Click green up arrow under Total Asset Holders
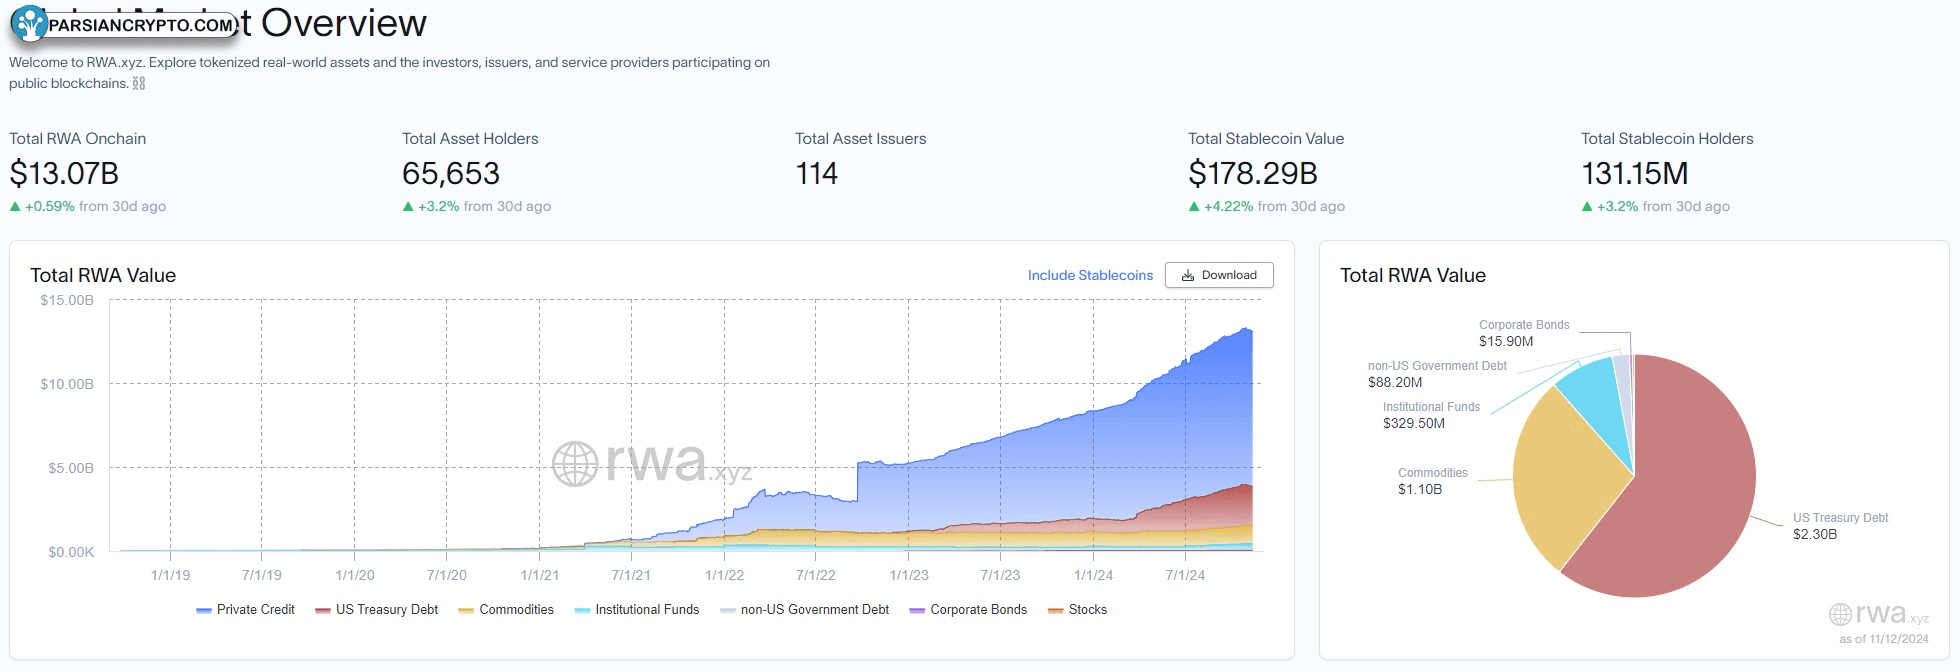 [408, 207]
